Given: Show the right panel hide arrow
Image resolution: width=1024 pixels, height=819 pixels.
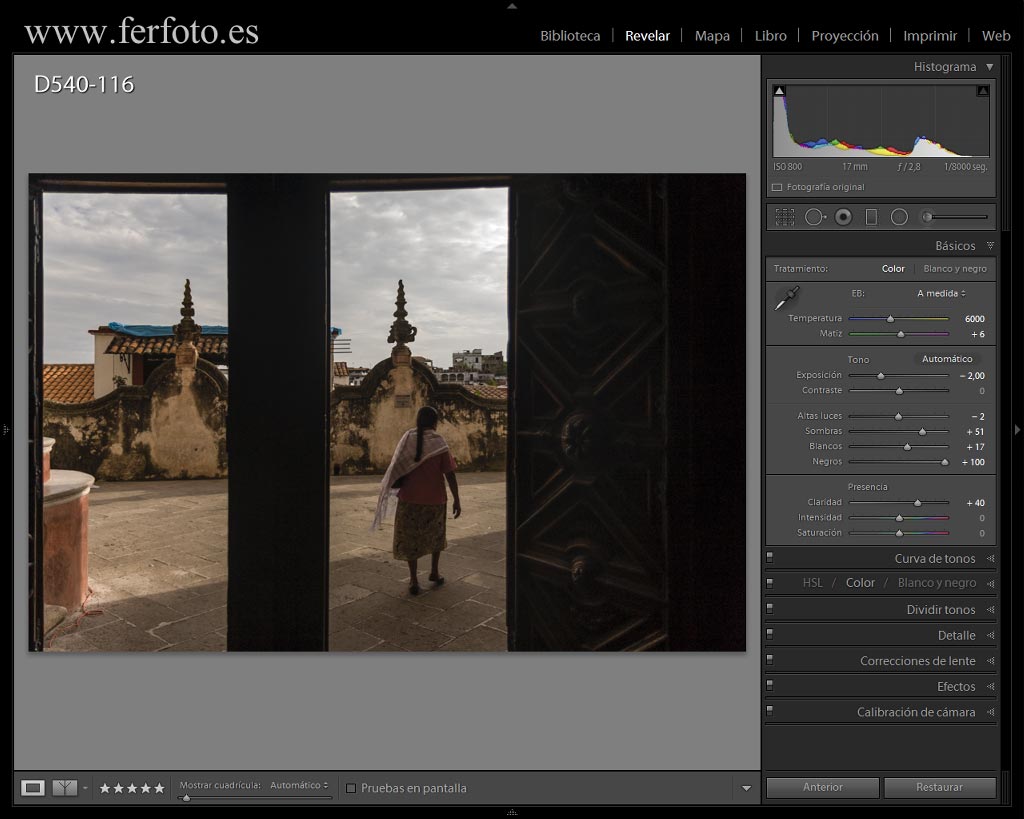Looking at the screenshot, I should tap(1017, 430).
